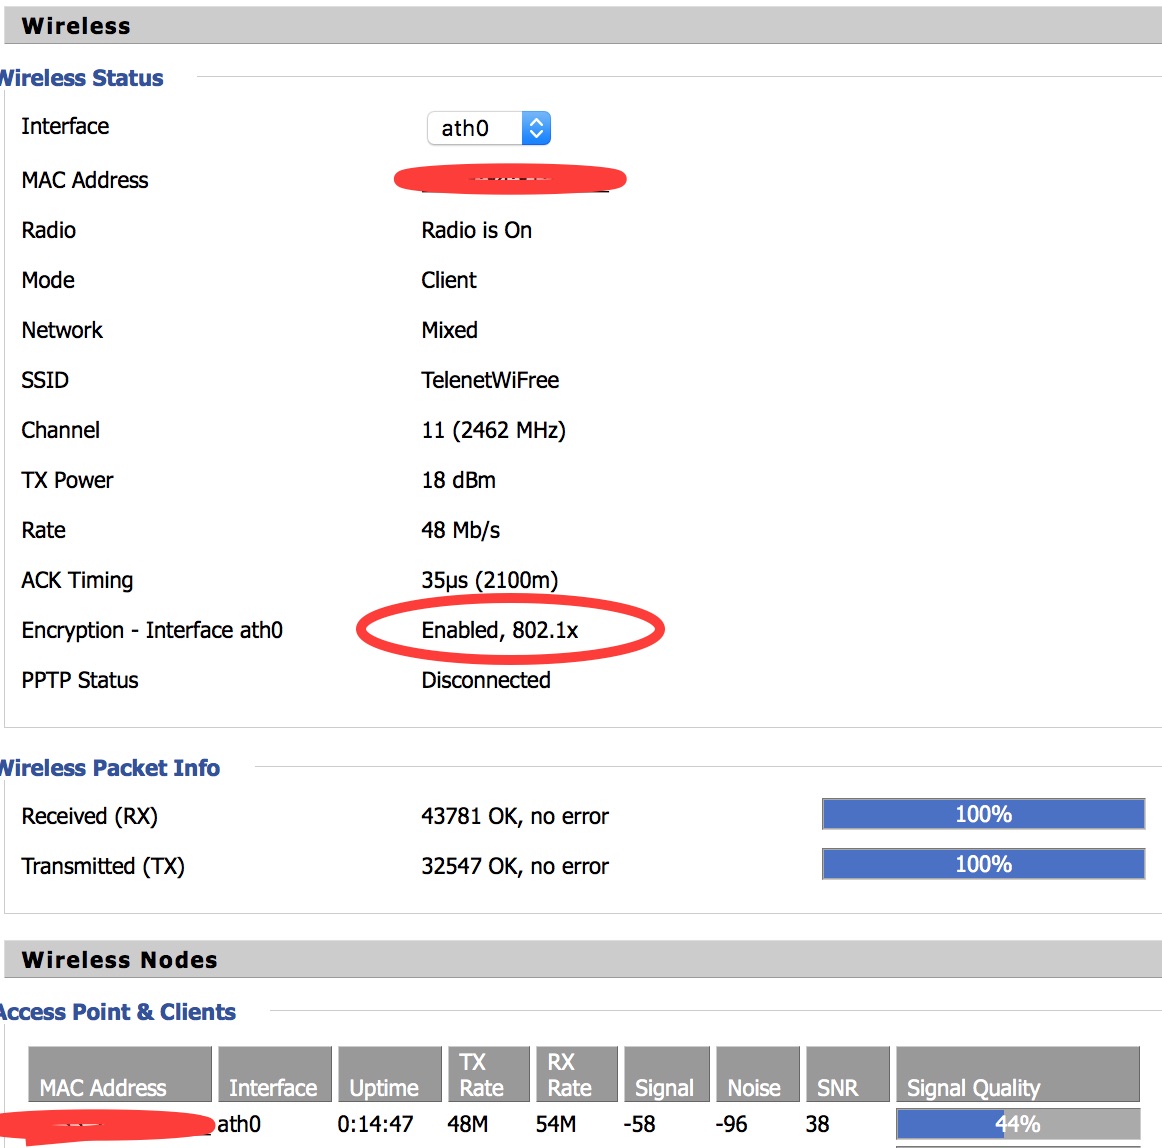1162x1148 pixels.
Task: Click the Signal Quality column header
Action: (1017, 1075)
